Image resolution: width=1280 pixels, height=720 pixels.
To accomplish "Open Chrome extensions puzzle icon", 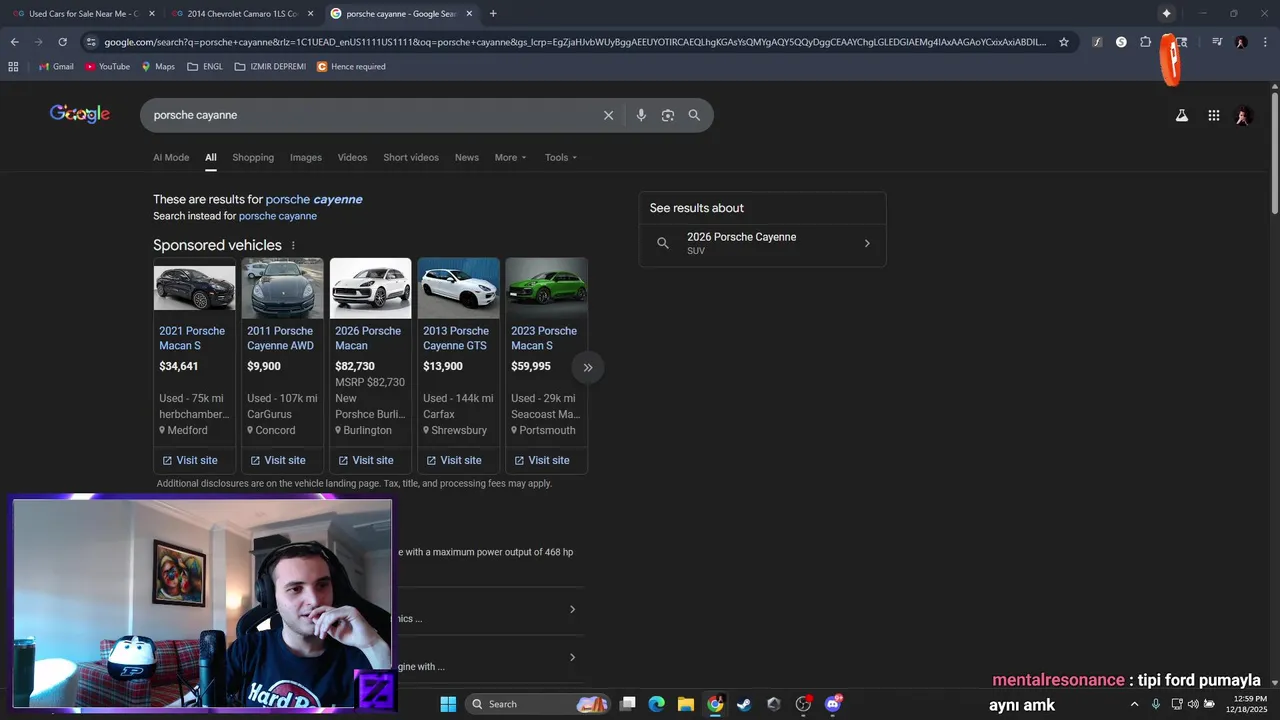I will pyautogui.click(x=1146, y=42).
